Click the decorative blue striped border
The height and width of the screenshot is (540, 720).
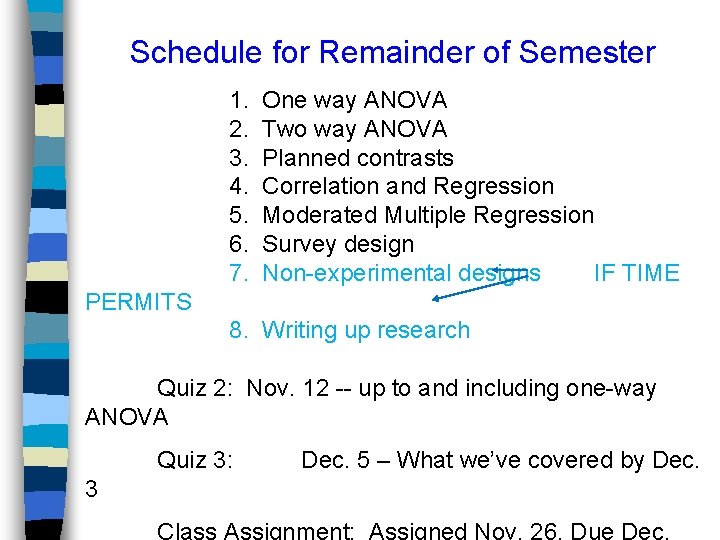coord(44,270)
